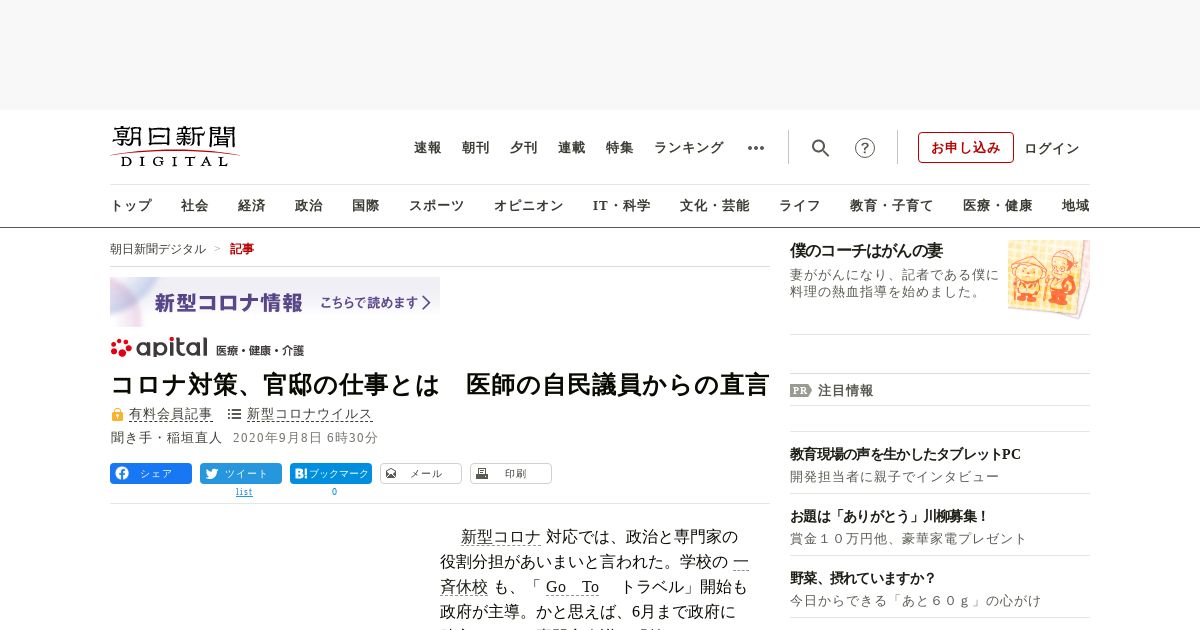The image size is (1200, 630).
Task: Select the 文化・芸能 category tab
Action: [715, 206]
